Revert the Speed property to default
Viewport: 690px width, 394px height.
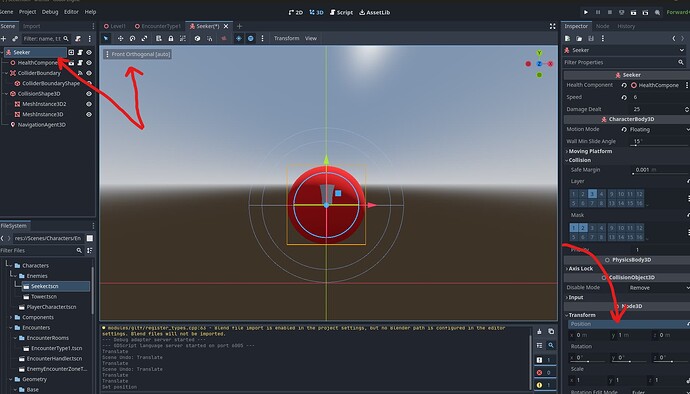point(624,97)
